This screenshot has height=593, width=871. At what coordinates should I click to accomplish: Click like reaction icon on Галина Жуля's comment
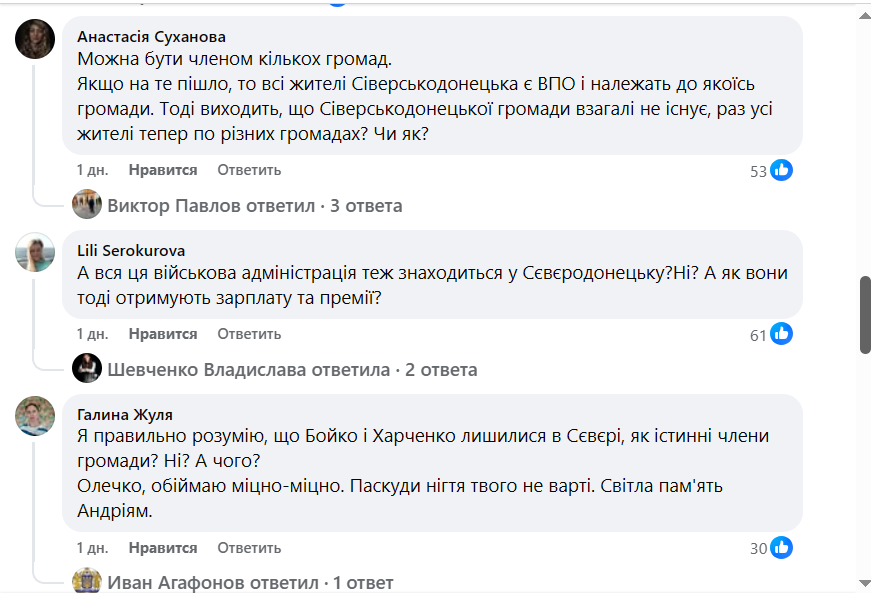(782, 547)
